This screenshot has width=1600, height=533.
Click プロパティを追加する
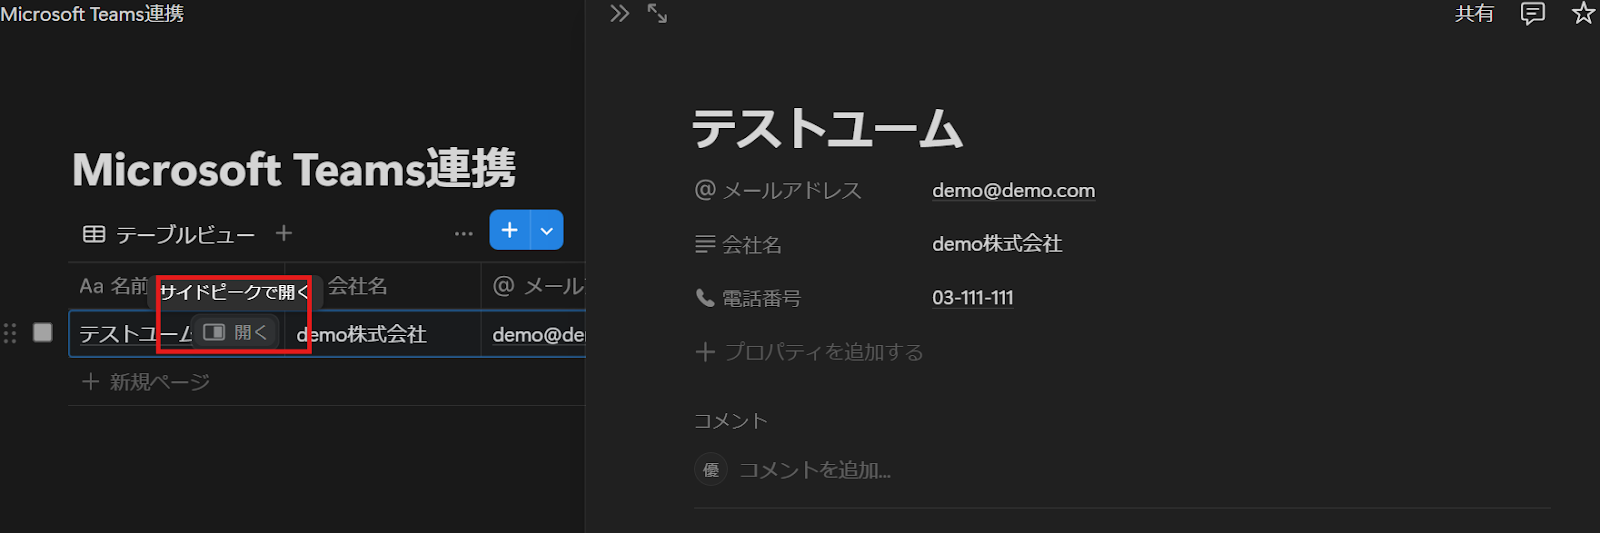click(x=809, y=352)
